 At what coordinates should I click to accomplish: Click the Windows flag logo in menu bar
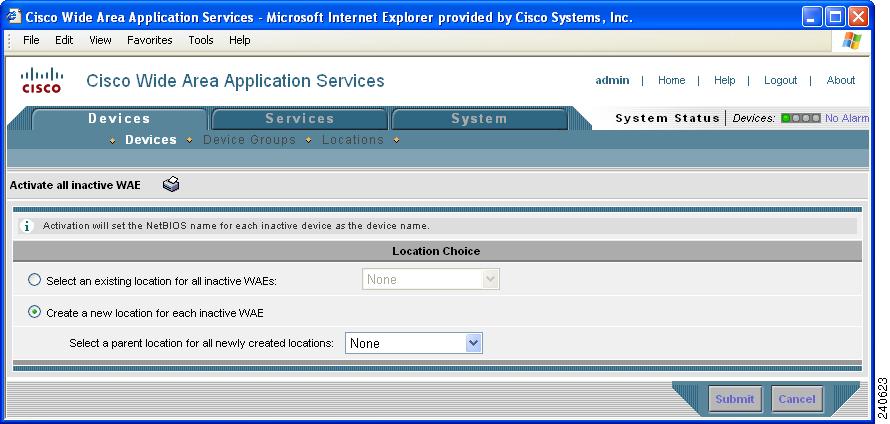[x=851, y=40]
